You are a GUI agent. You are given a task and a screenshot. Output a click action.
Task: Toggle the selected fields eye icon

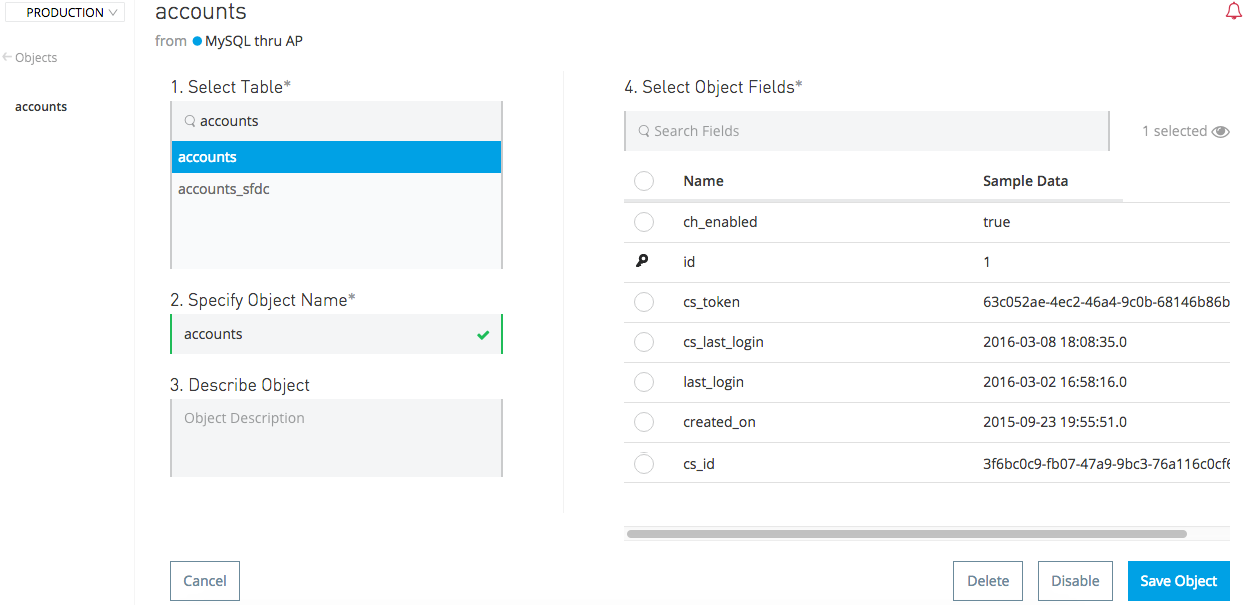(1220, 132)
